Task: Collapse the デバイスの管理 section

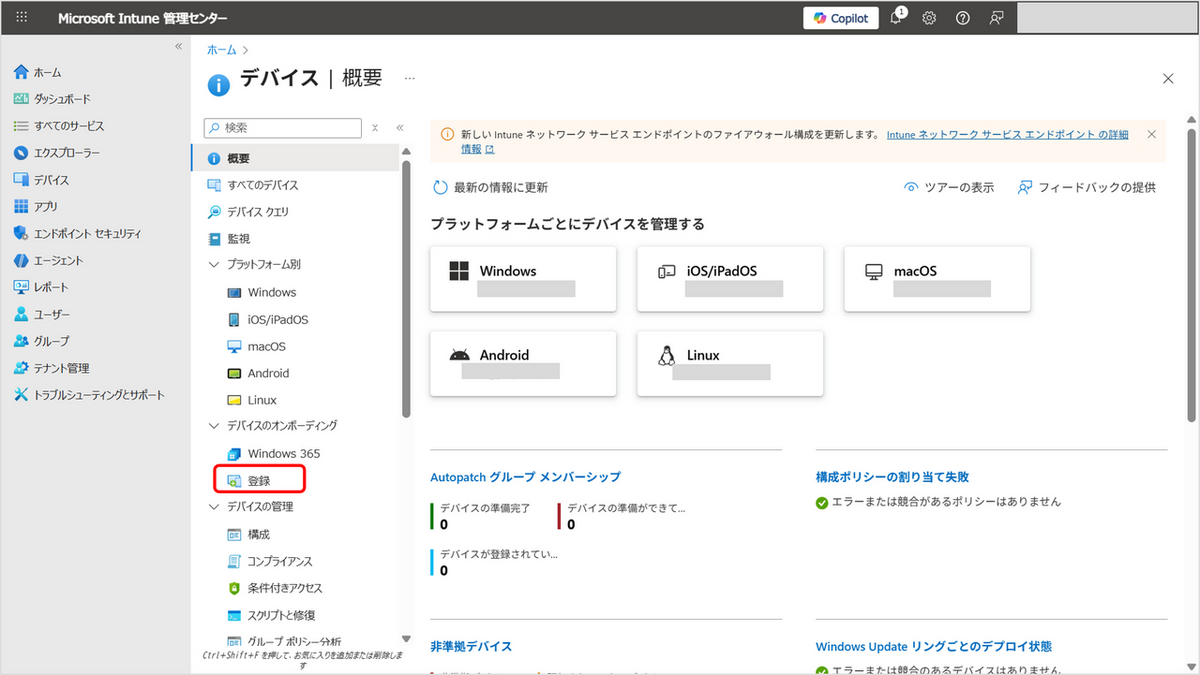Action: [x=213, y=507]
